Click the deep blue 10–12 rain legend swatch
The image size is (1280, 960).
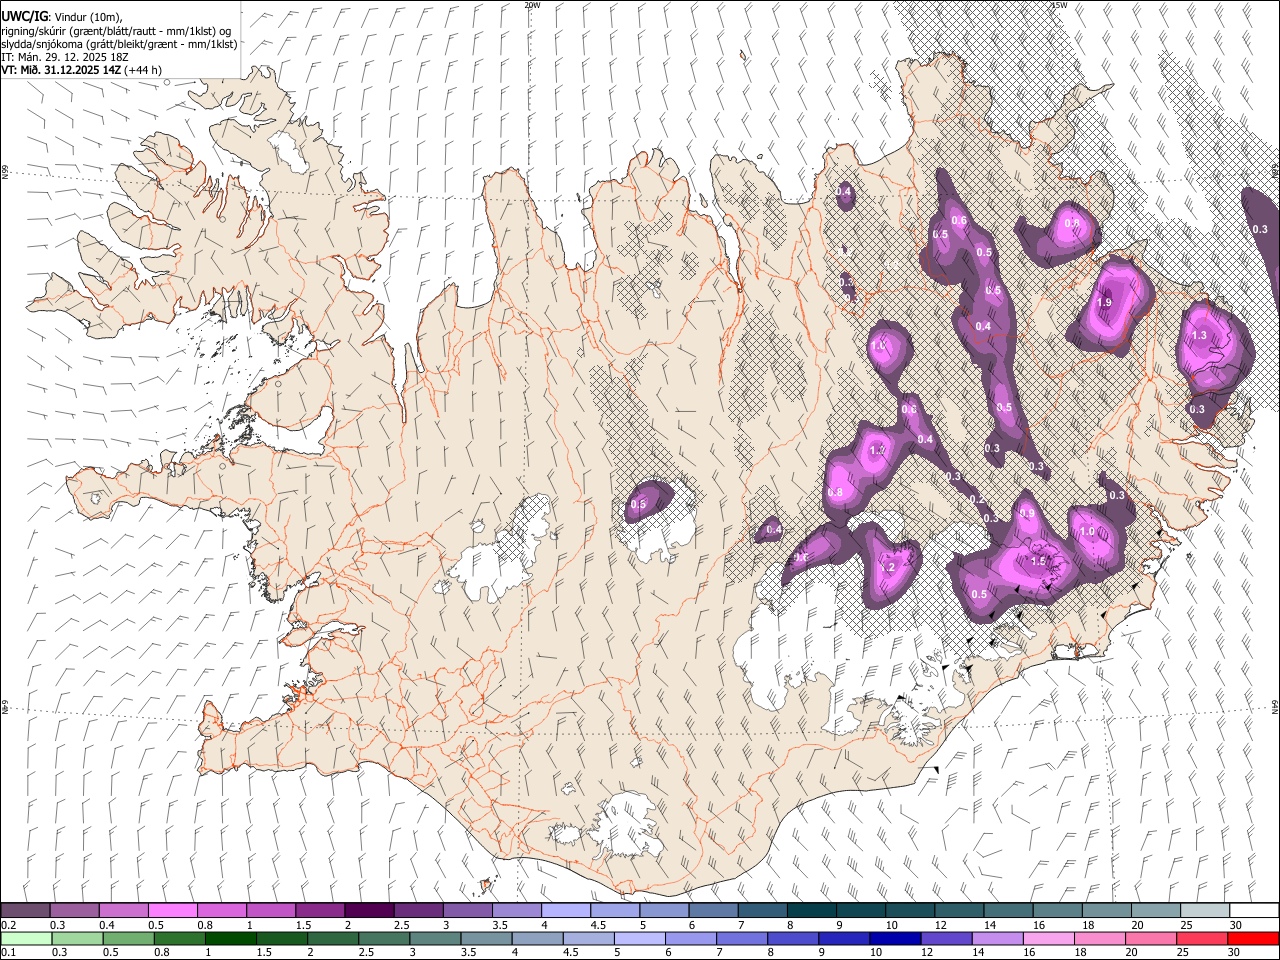(896, 938)
